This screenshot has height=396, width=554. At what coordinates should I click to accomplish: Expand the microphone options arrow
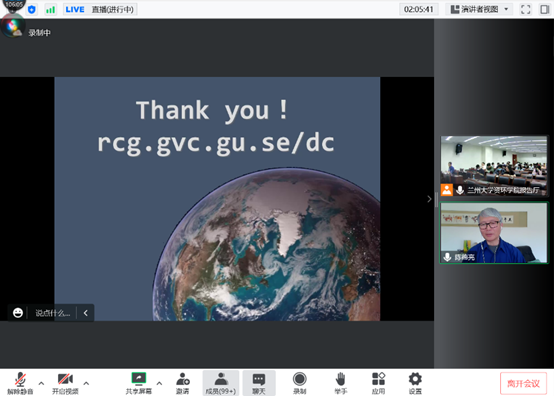coord(41,383)
